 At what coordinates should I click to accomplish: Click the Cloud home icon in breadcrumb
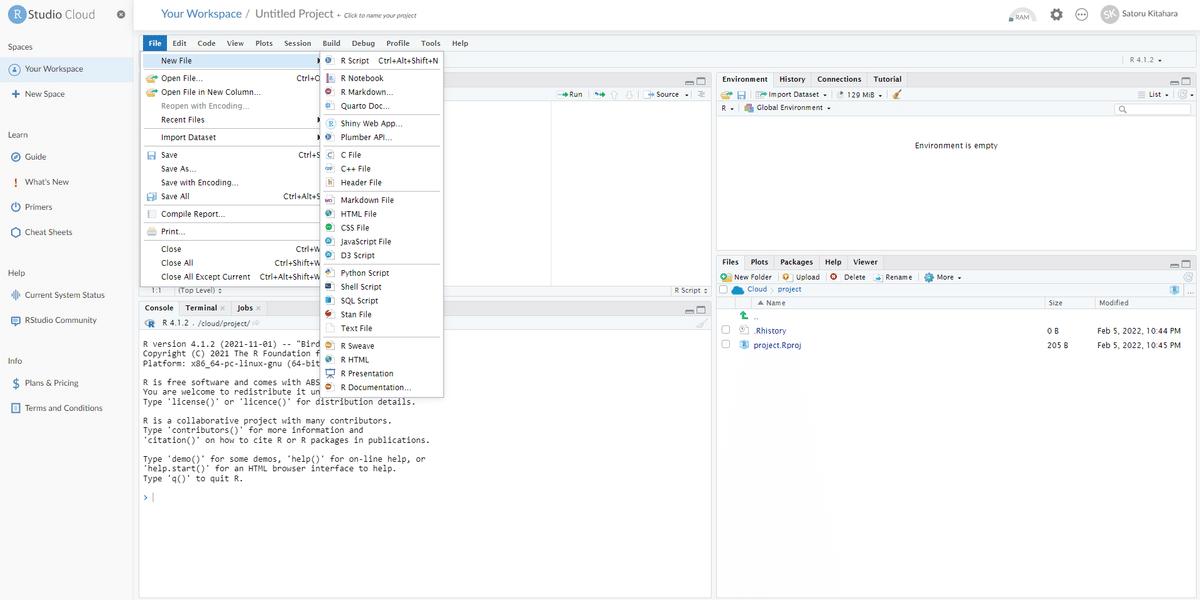[738, 289]
